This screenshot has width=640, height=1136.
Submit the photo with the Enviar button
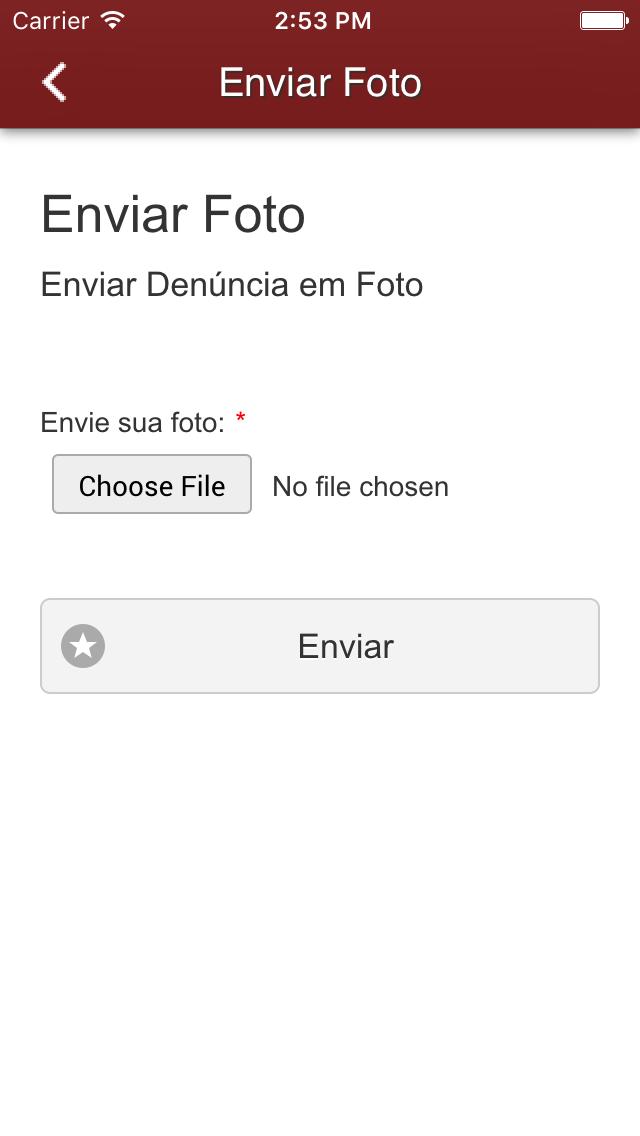point(320,646)
